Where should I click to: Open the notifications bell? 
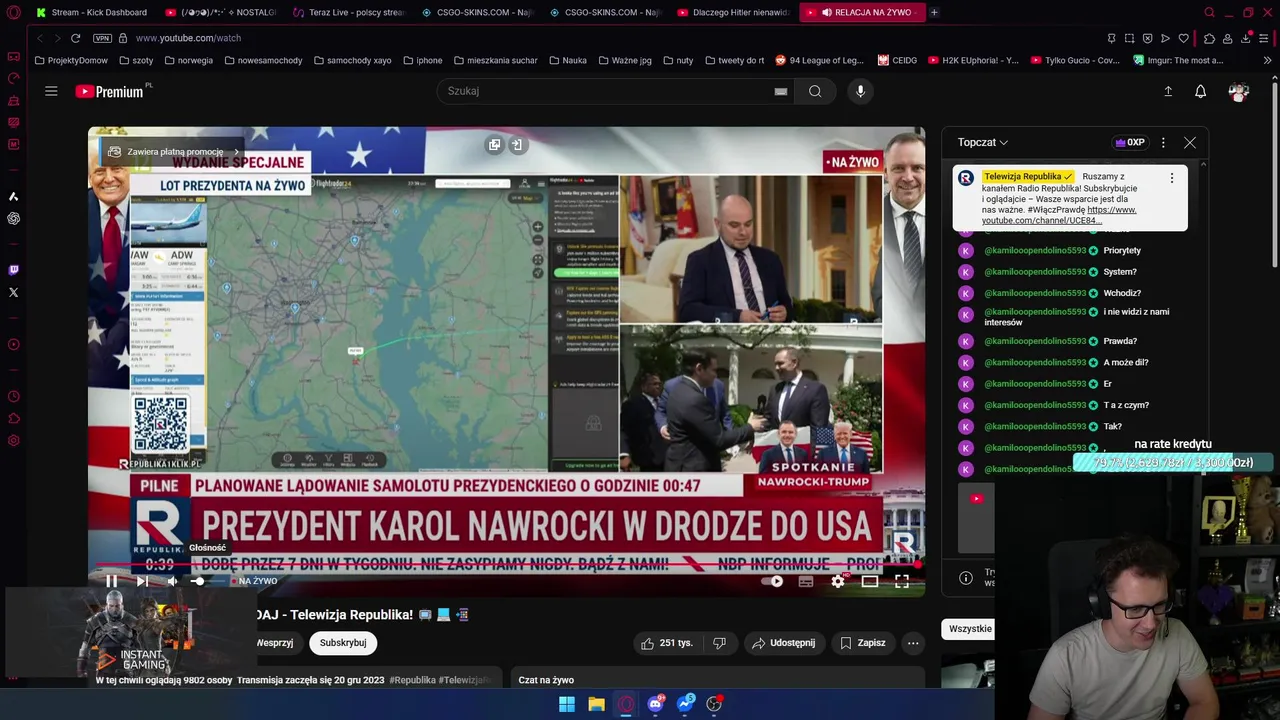pyautogui.click(x=1201, y=91)
